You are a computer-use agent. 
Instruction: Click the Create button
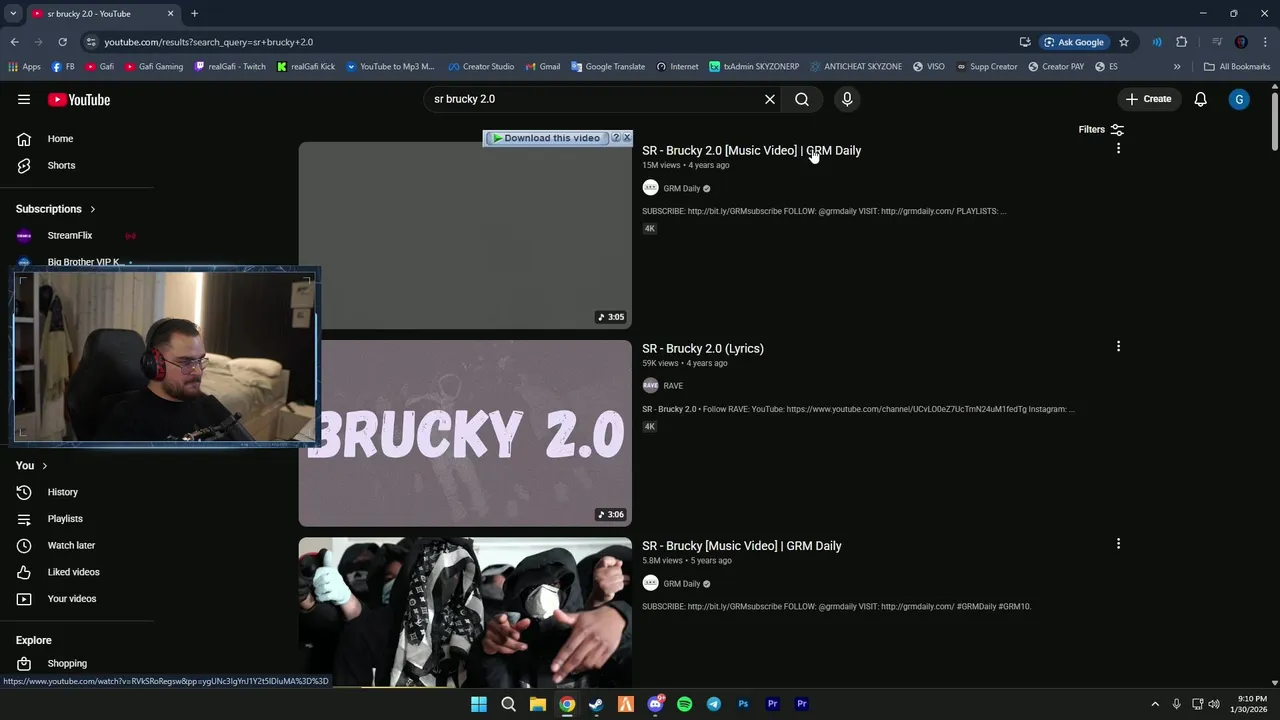1148,99
